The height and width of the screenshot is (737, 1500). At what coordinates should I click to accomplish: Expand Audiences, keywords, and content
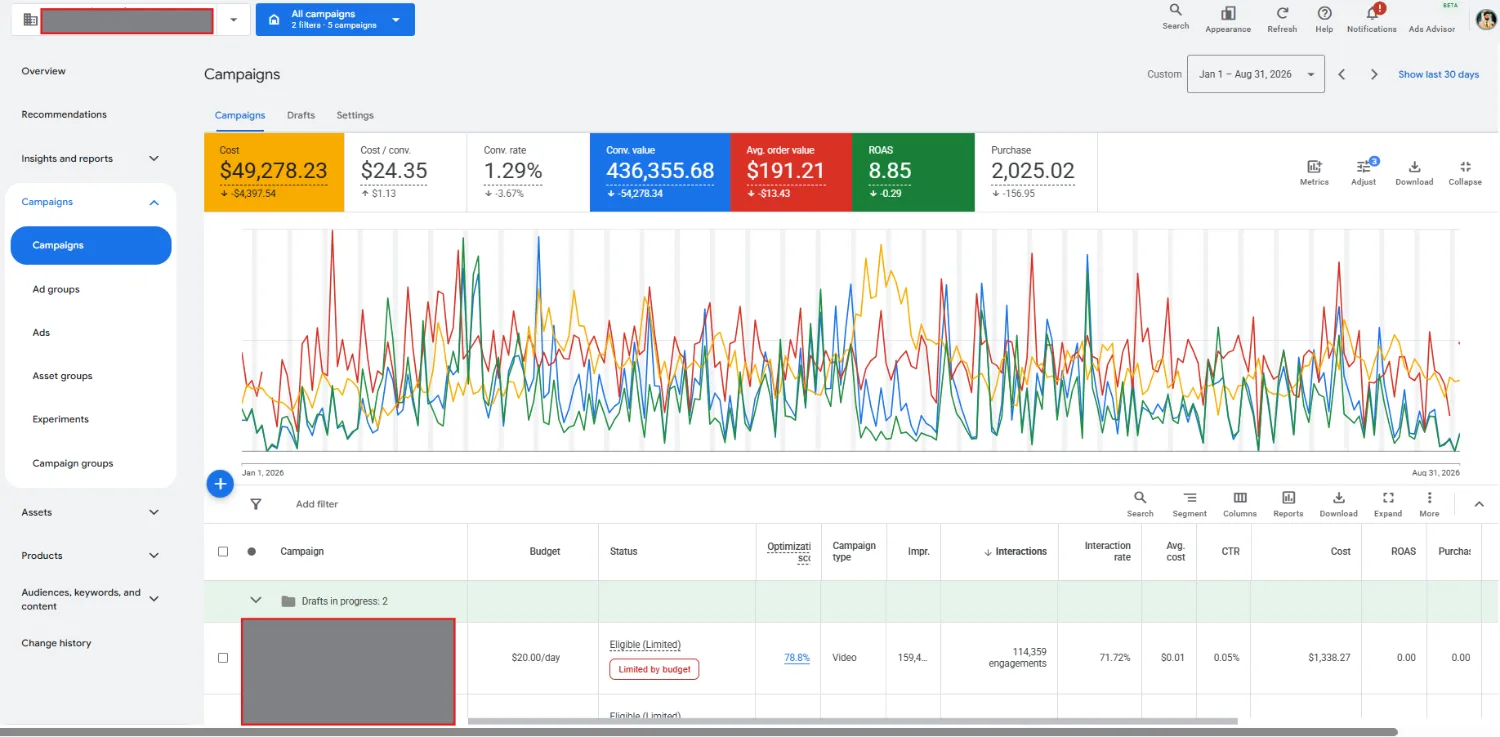point(154,598)
